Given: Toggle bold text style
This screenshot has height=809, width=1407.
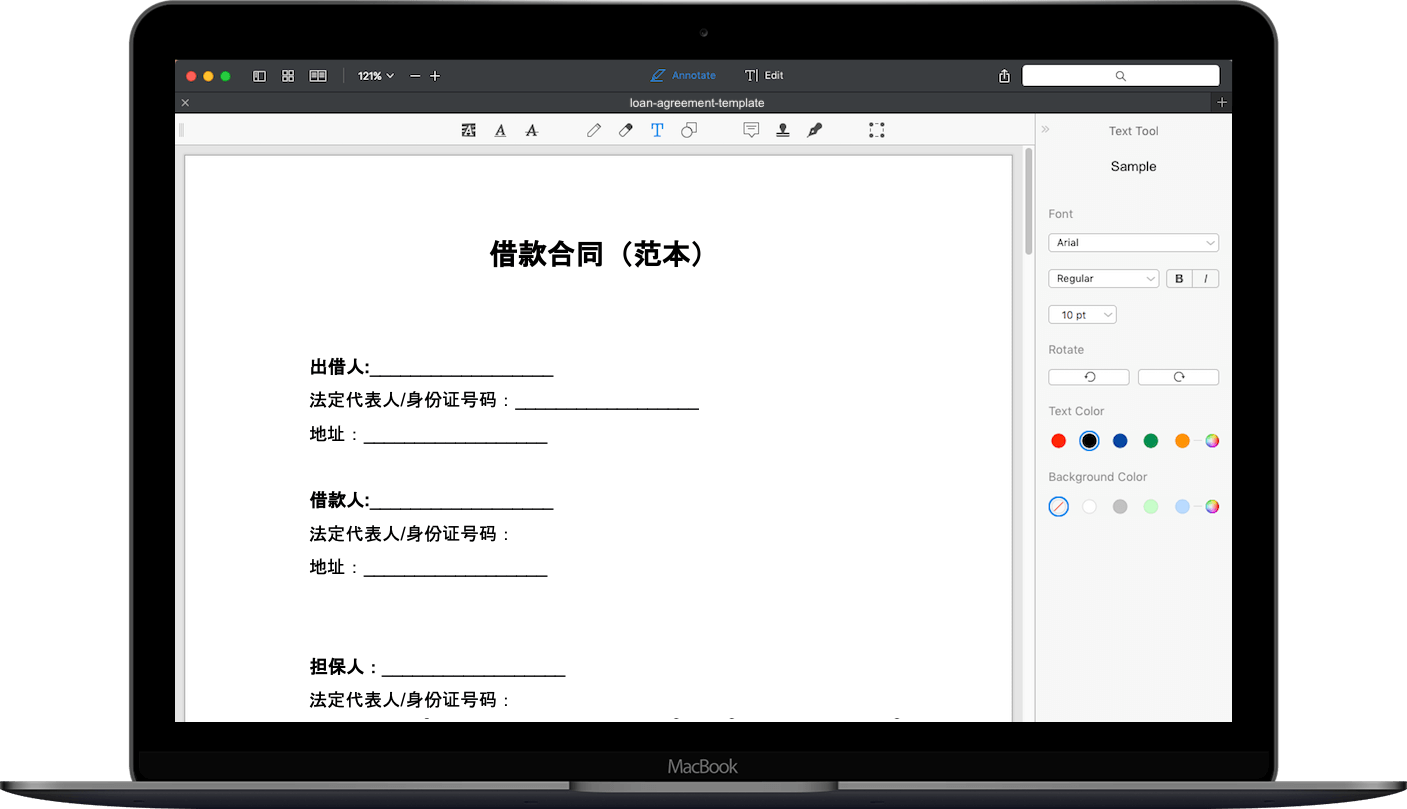Looking at the screenshot, I should 1180,279.
